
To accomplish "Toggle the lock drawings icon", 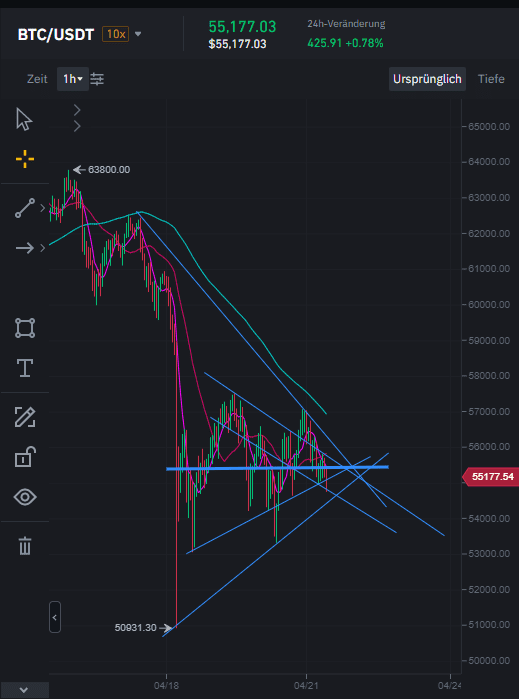I will pyautogui.click(x=25, y=457).
